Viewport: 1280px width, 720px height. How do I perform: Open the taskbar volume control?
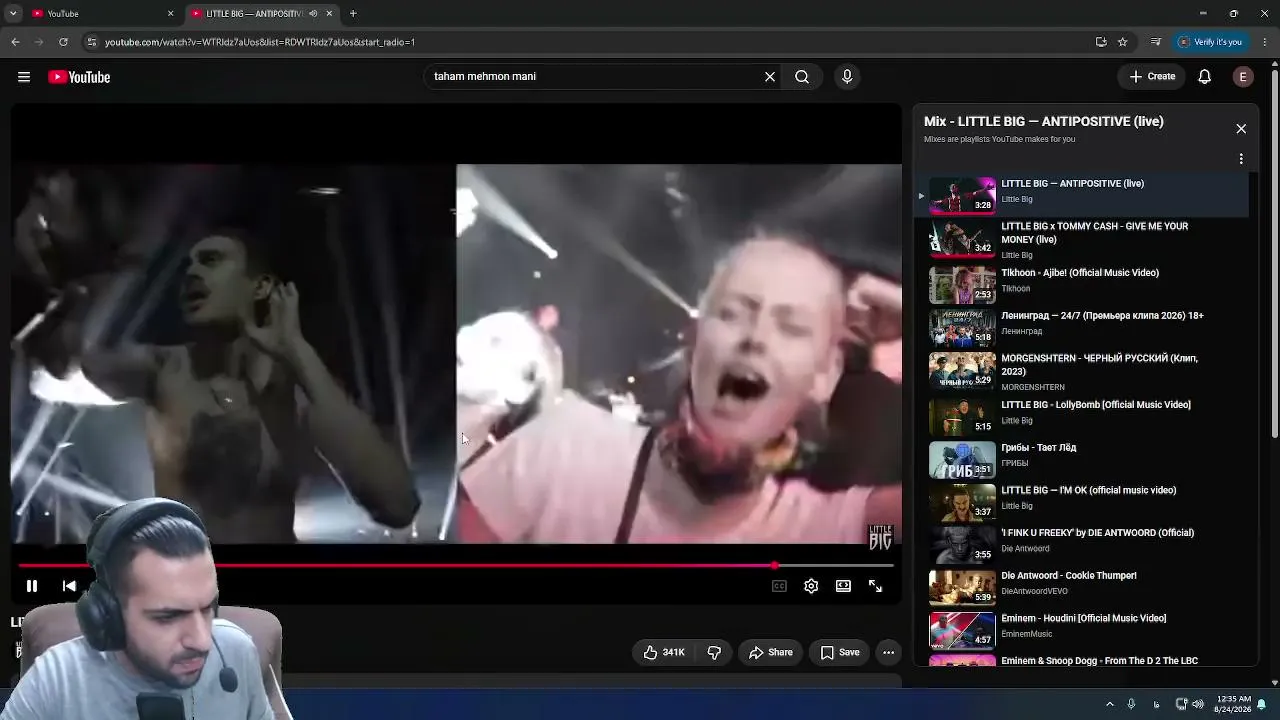pos(1198,704)
